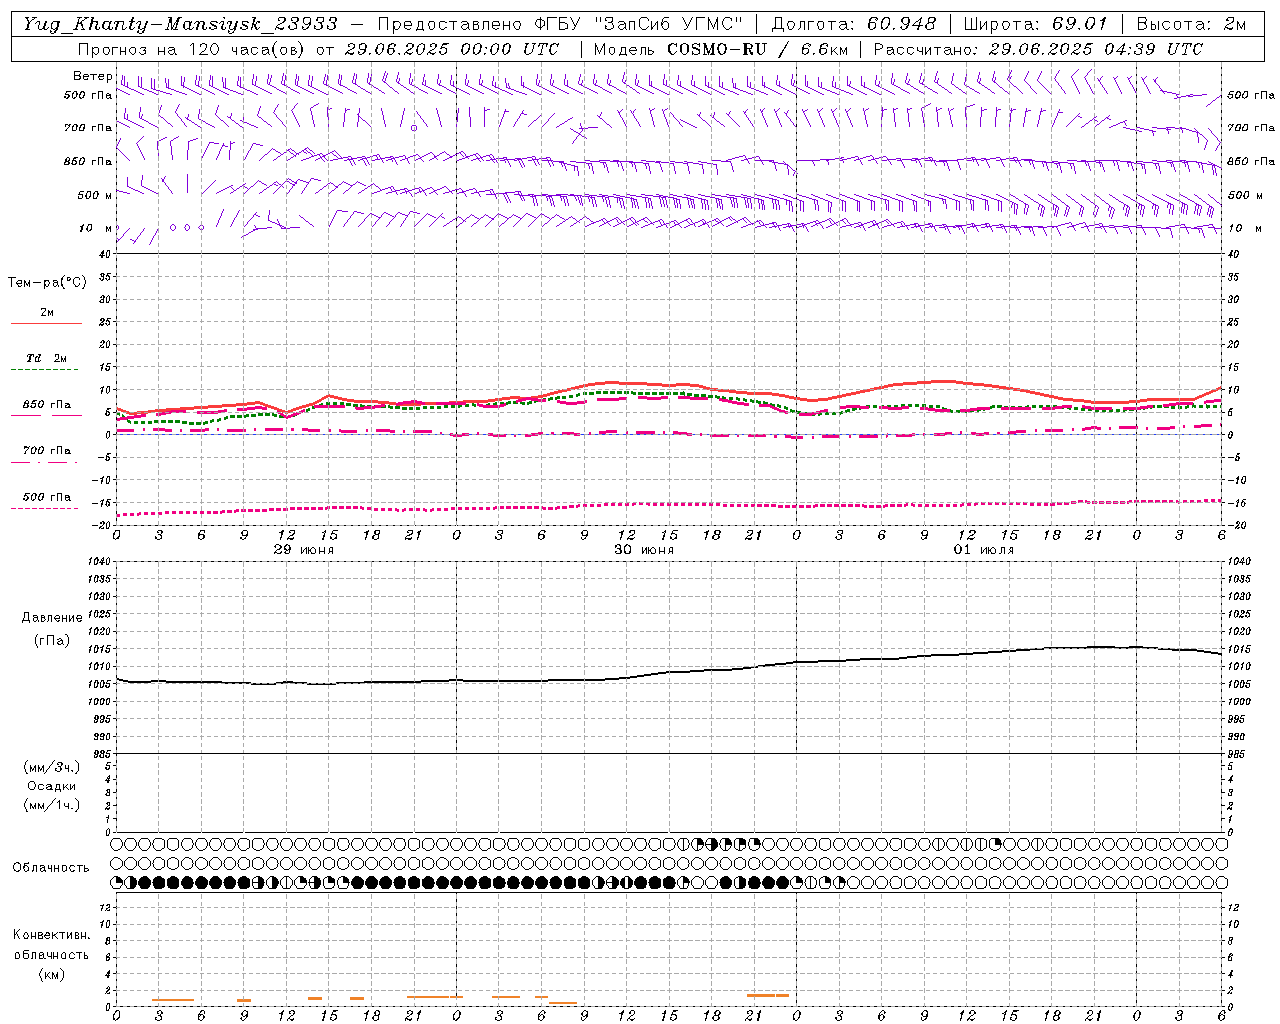
Task: Click the 10 м wind level label on the left
Action: [x=96, y=228]
